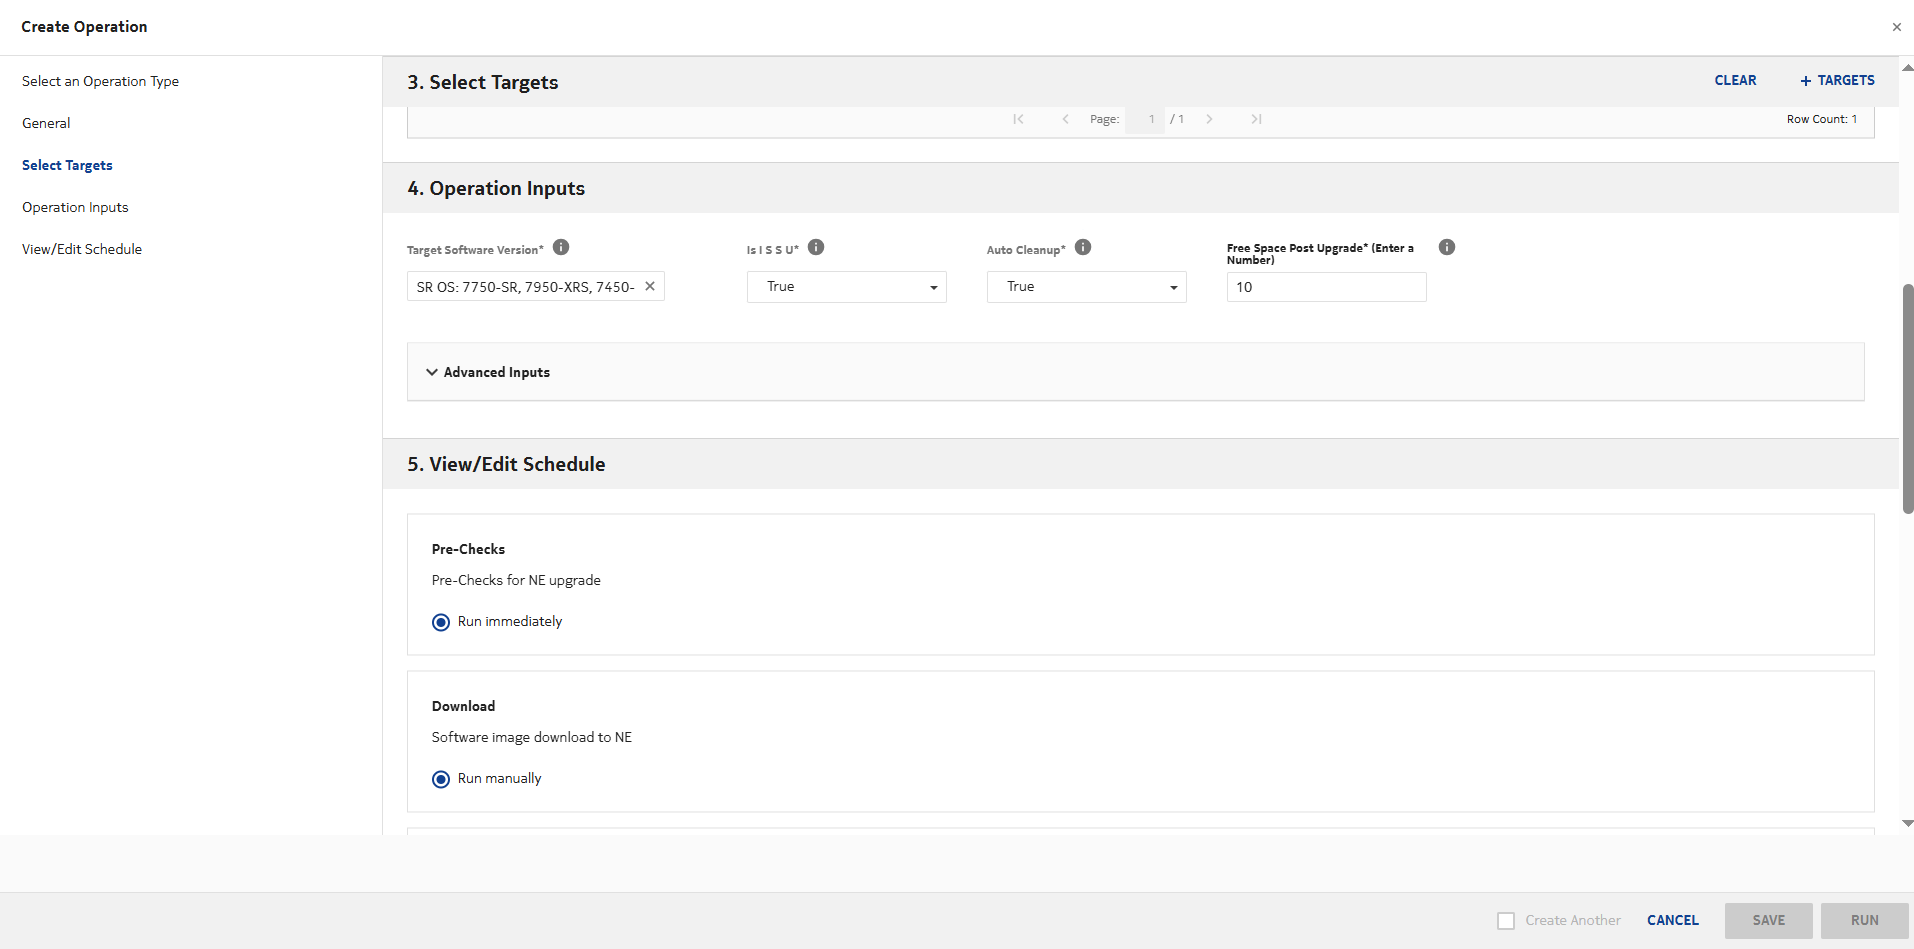Jump to last page in targets pagination
Viewport: 1914px width, 949px height.
[x=1257, y=119]
